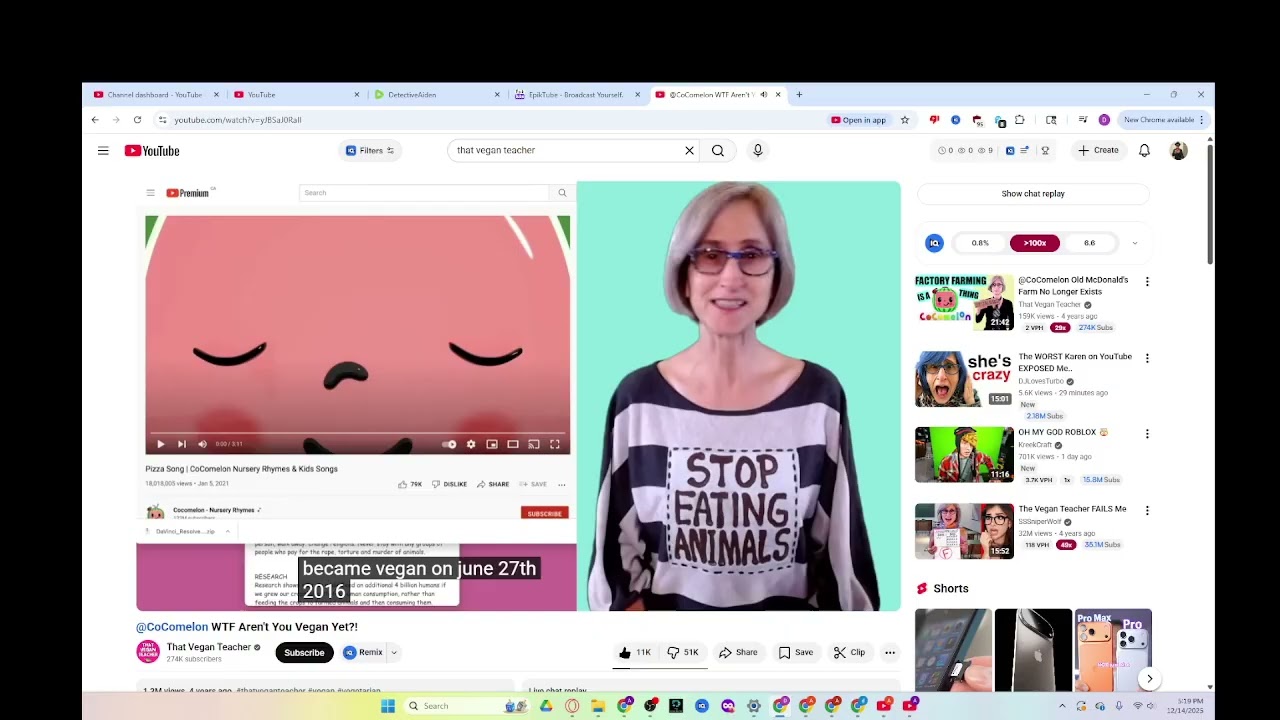Open the vidIQ Filters dropdown
The width and height of the screenshot is (1280, 720).
[x=370, y=150]
